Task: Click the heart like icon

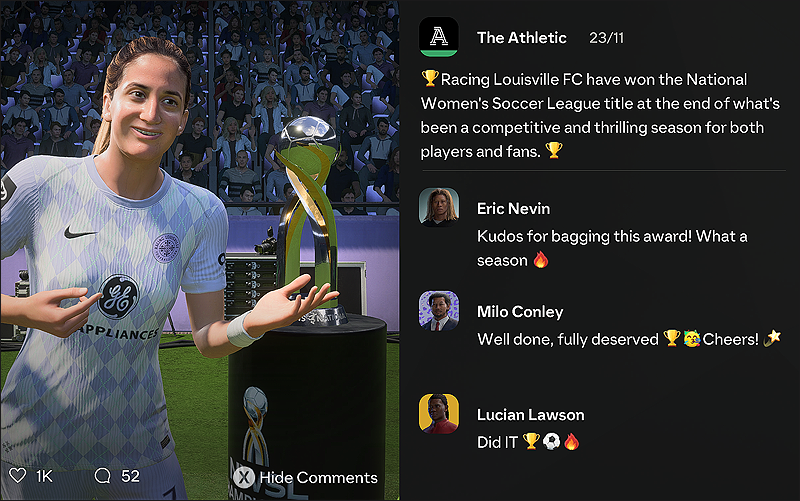Action: 18,475
